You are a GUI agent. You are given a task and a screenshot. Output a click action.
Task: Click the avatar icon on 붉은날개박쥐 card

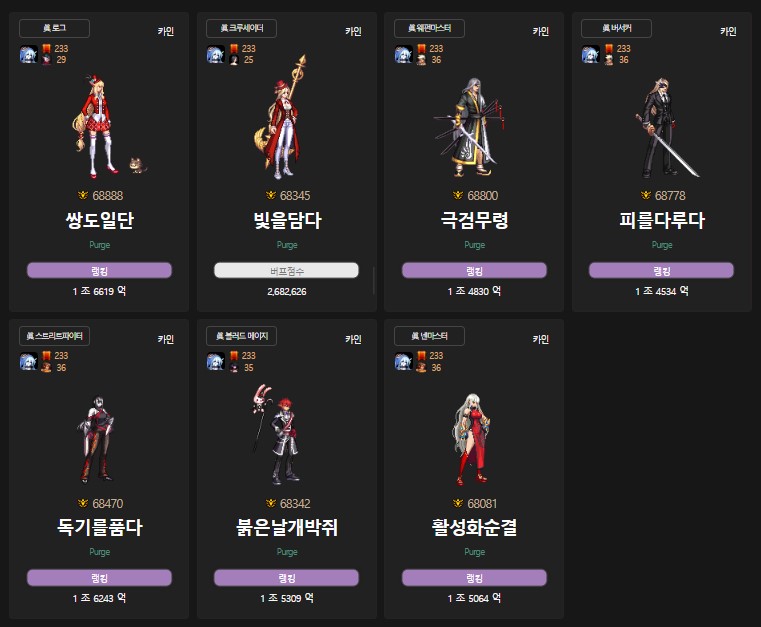216,362
